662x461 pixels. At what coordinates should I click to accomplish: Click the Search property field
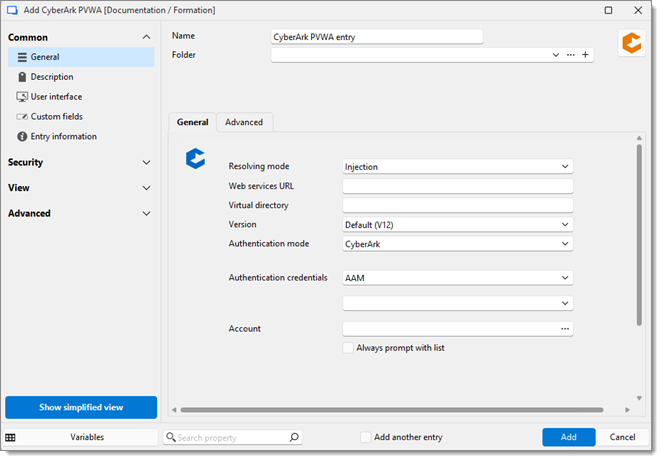click(232, 437)
